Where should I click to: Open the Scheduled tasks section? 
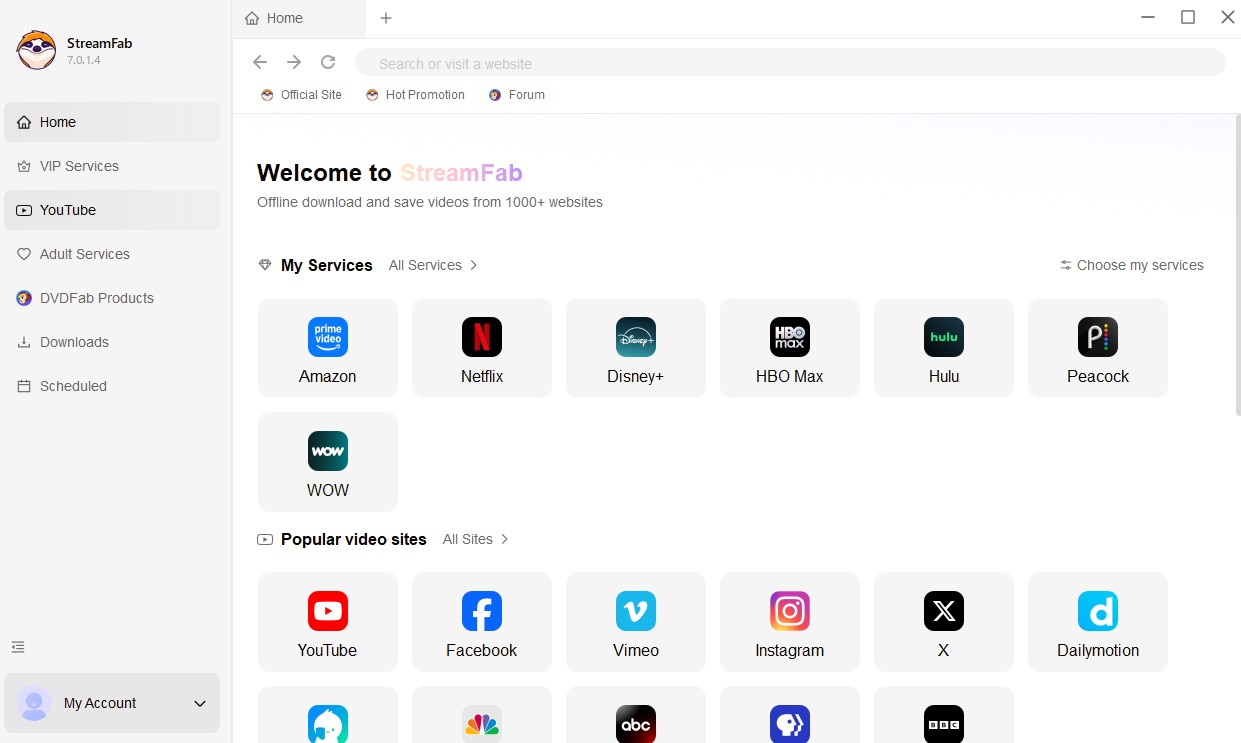point(72,386)
